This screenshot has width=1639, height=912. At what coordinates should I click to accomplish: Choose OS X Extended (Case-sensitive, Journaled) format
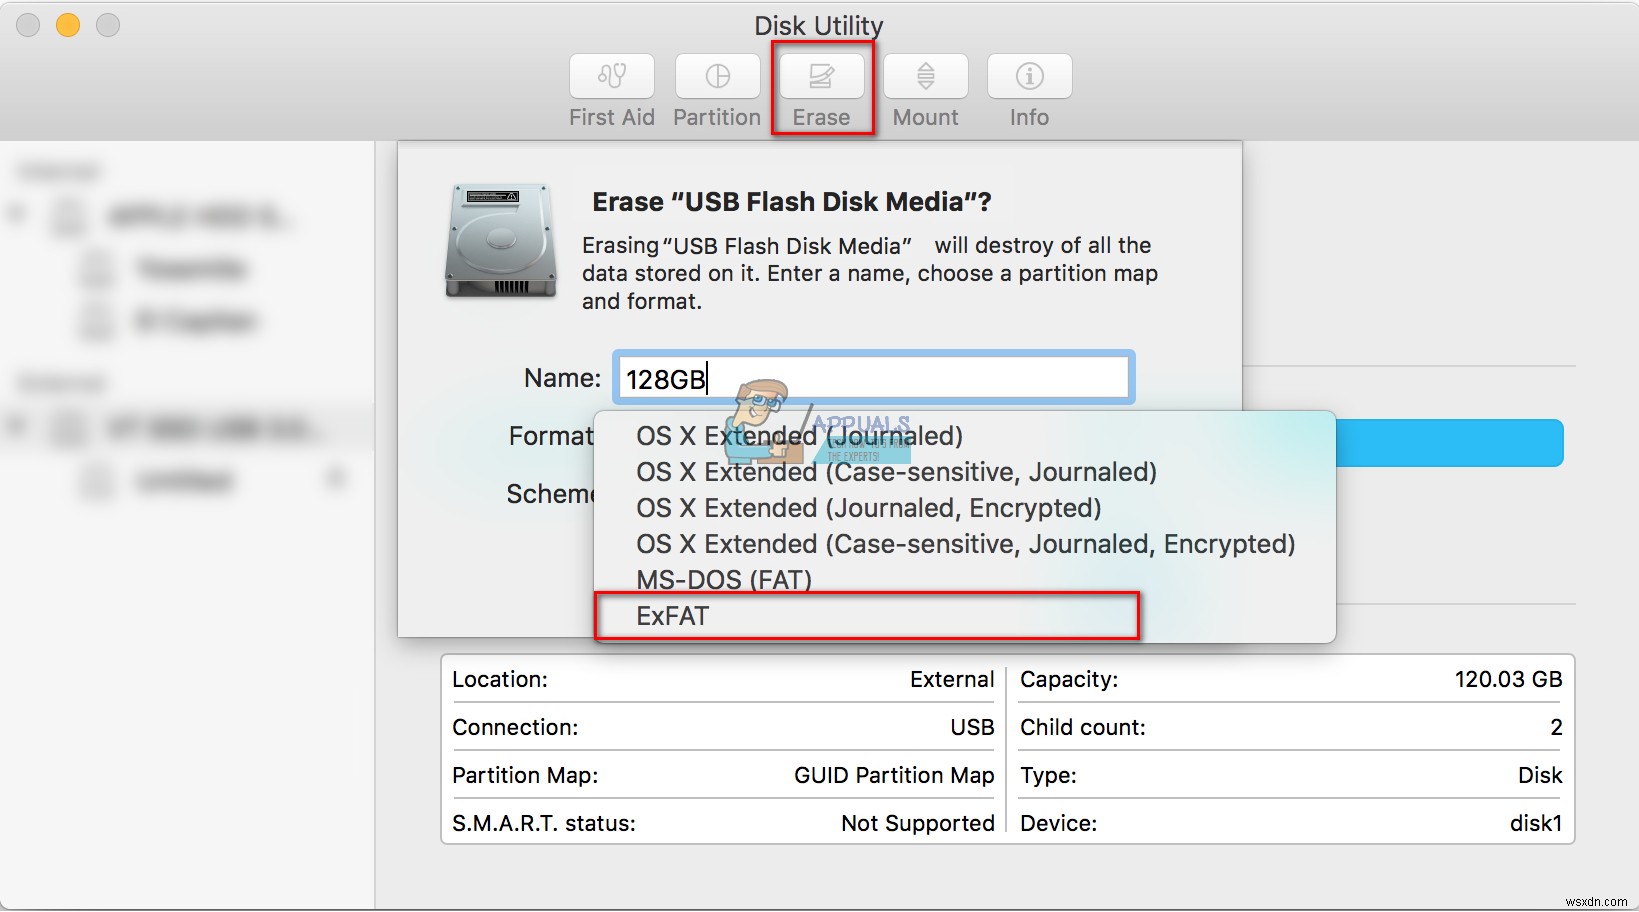[896, 472]
